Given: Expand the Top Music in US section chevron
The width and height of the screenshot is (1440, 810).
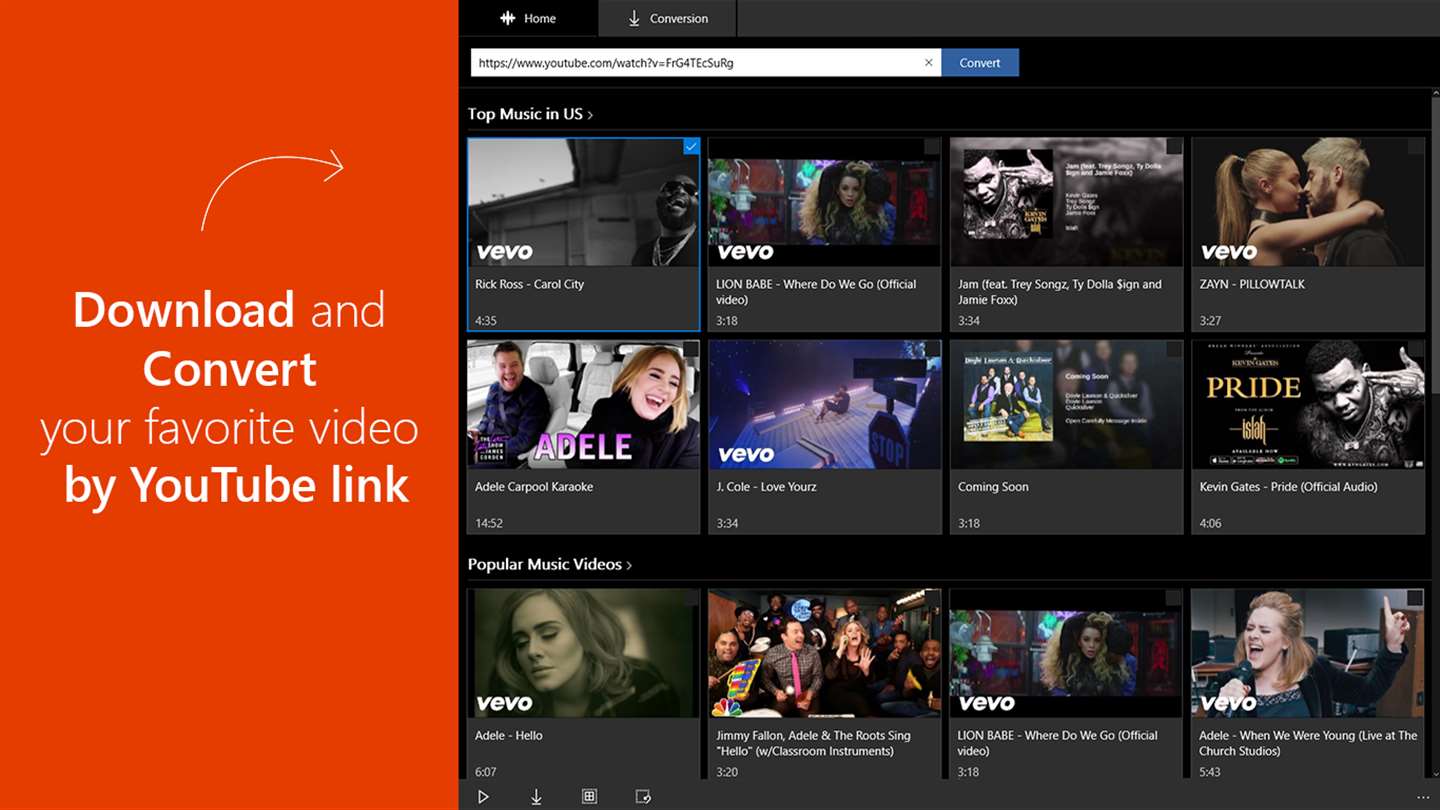Looking at the screenshot, I should [590, 115].
